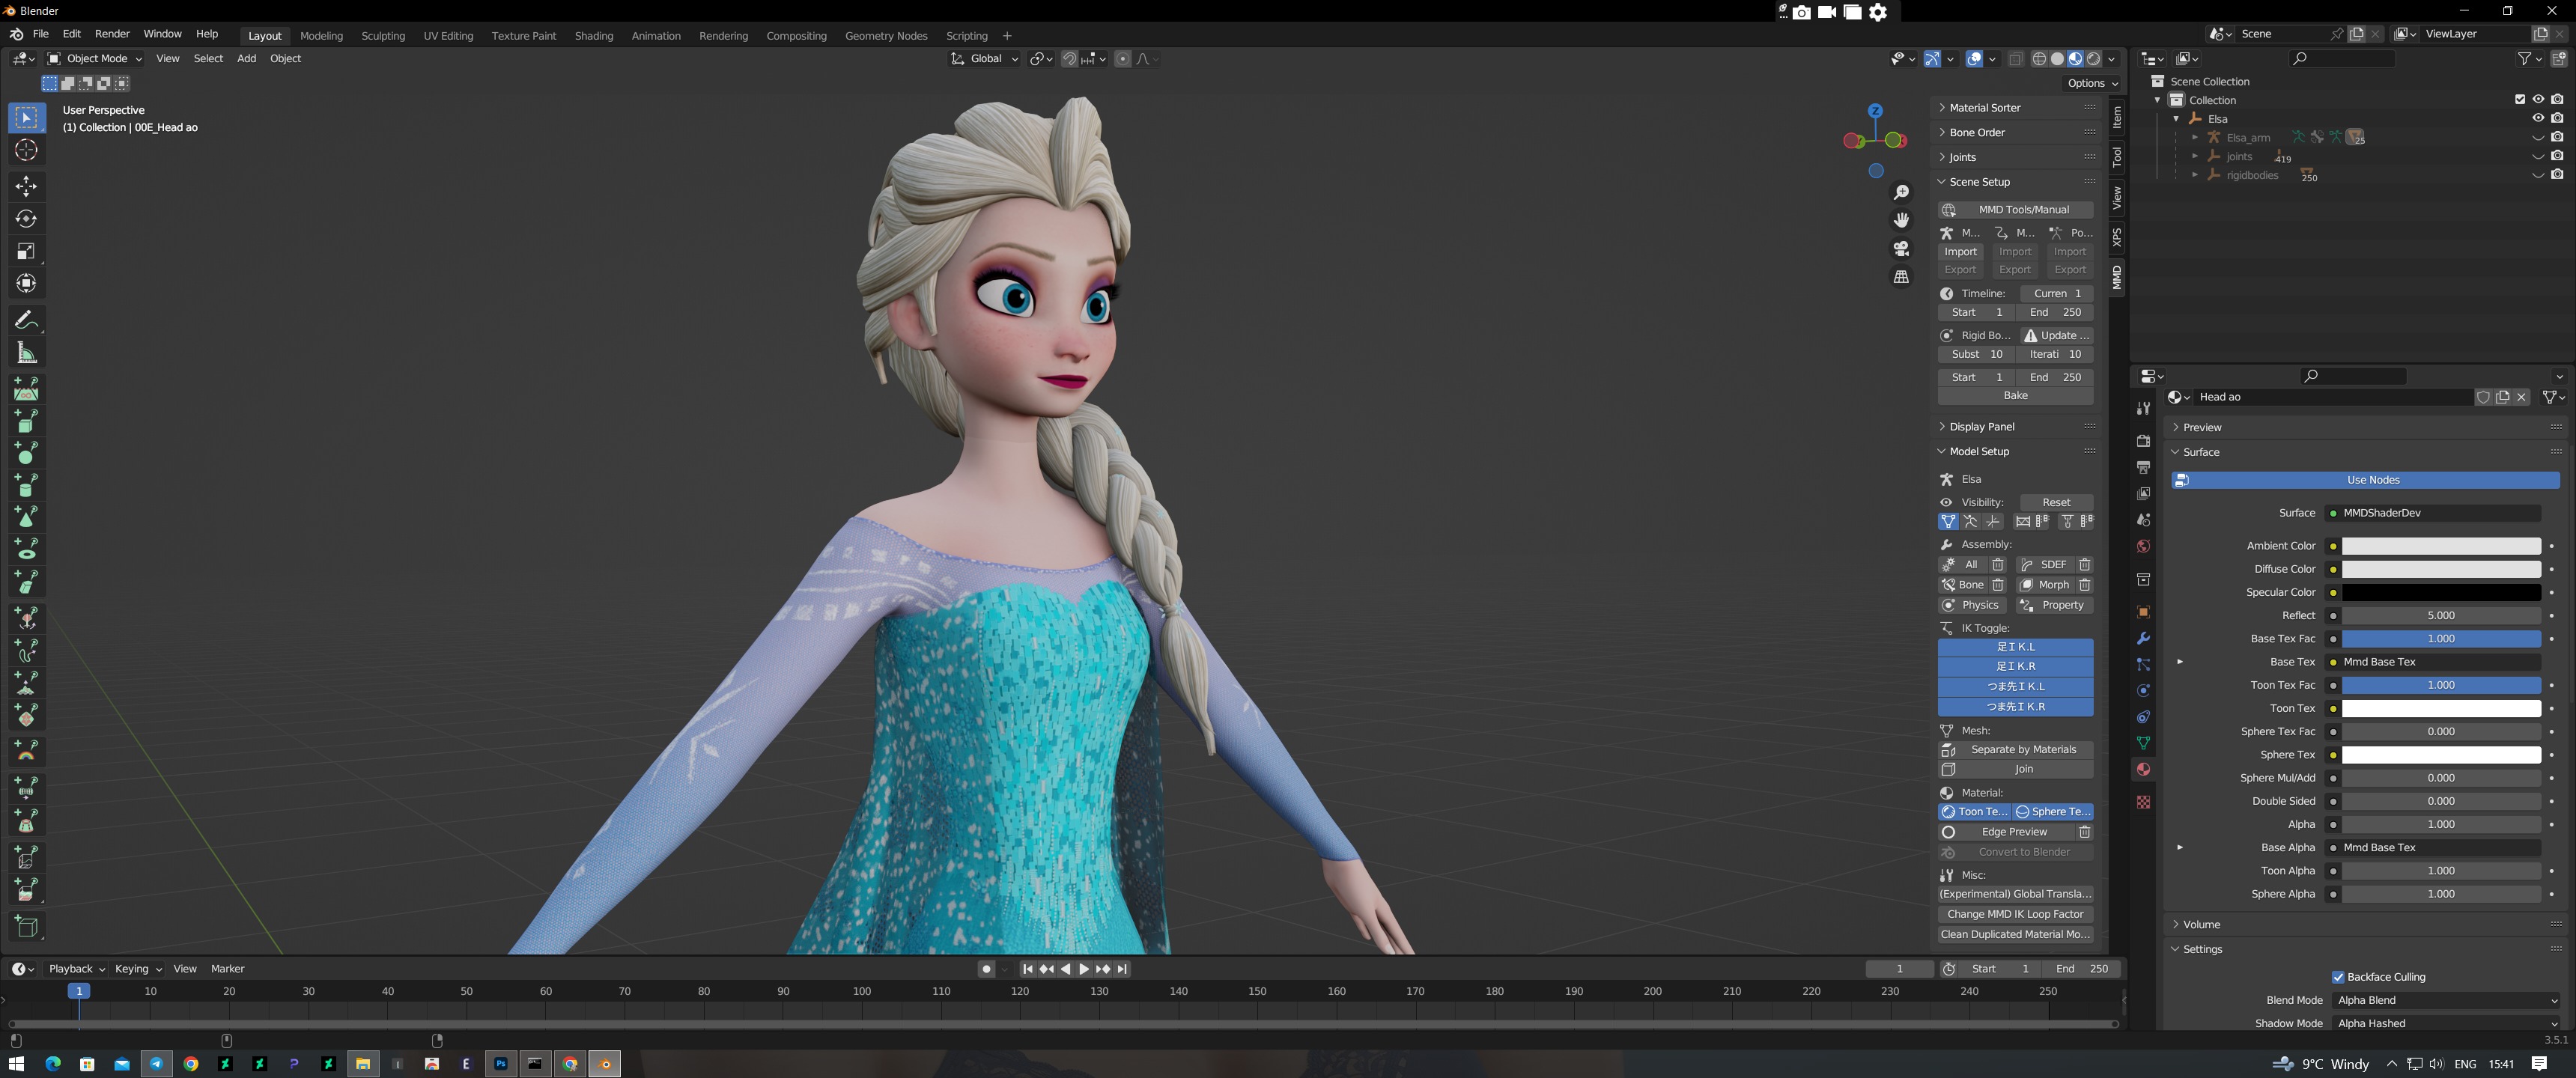Screen dimensions: 2576x1078
Task: Click Change MMD IK Loop Factor button
Action: coord(2015,914)
